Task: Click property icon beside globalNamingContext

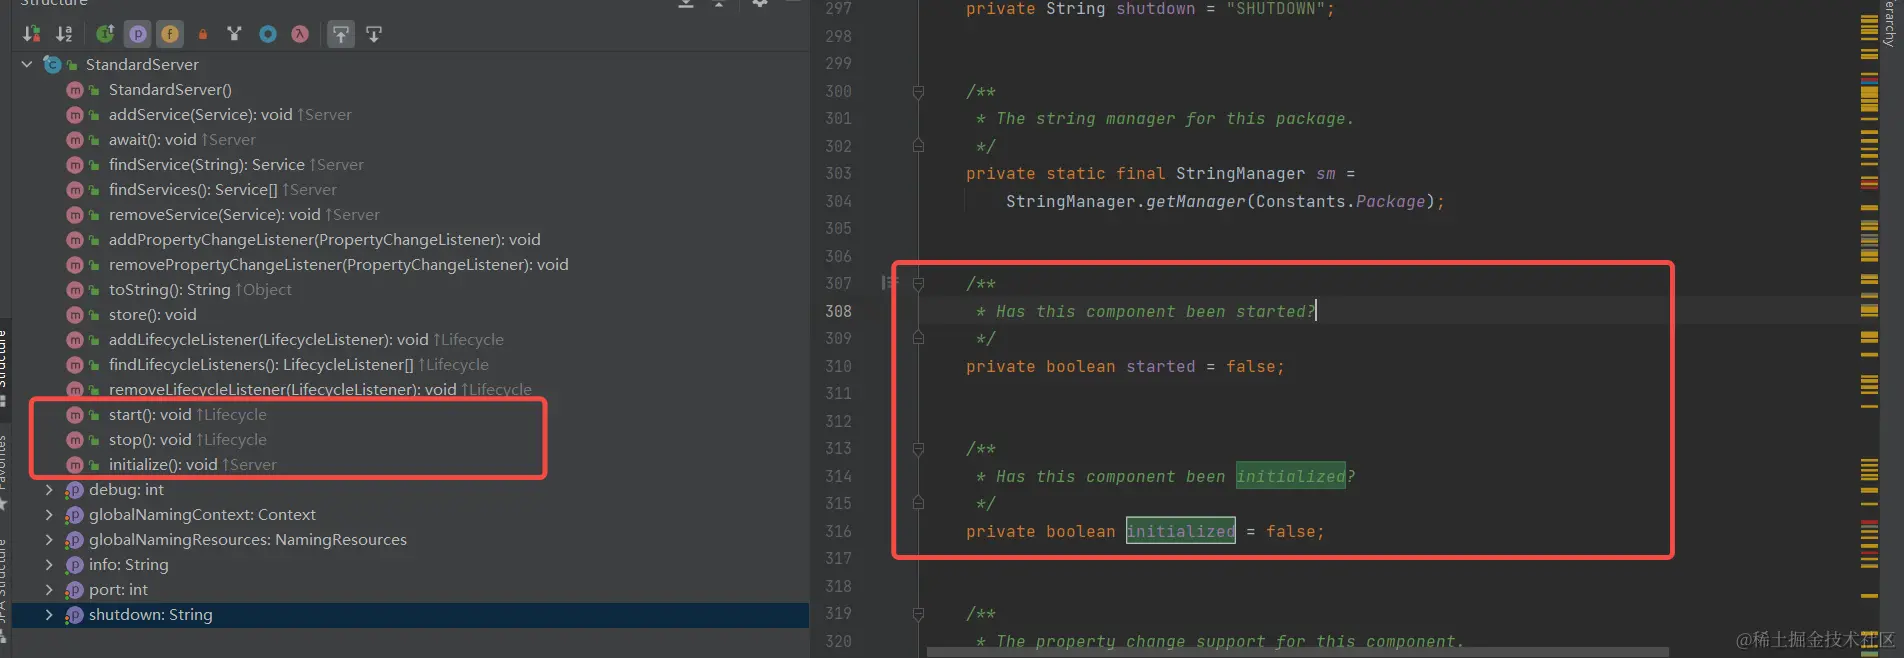Action: [x=74, y=515]
